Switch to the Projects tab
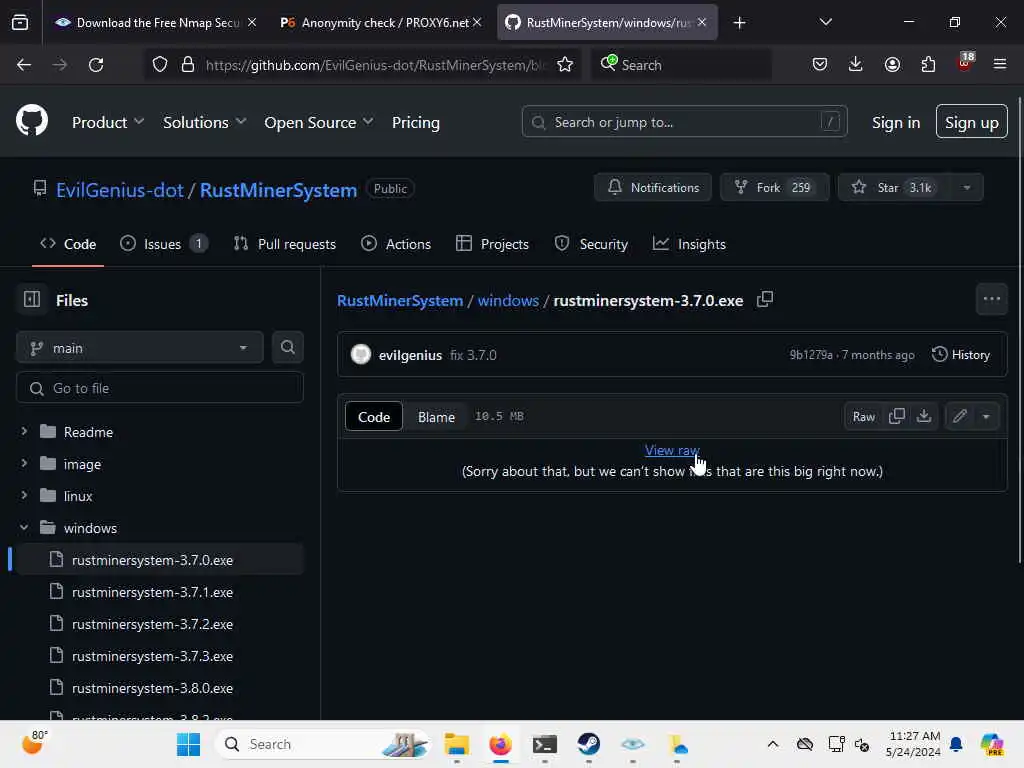The image size is (1024, 768). coord(492,244)
